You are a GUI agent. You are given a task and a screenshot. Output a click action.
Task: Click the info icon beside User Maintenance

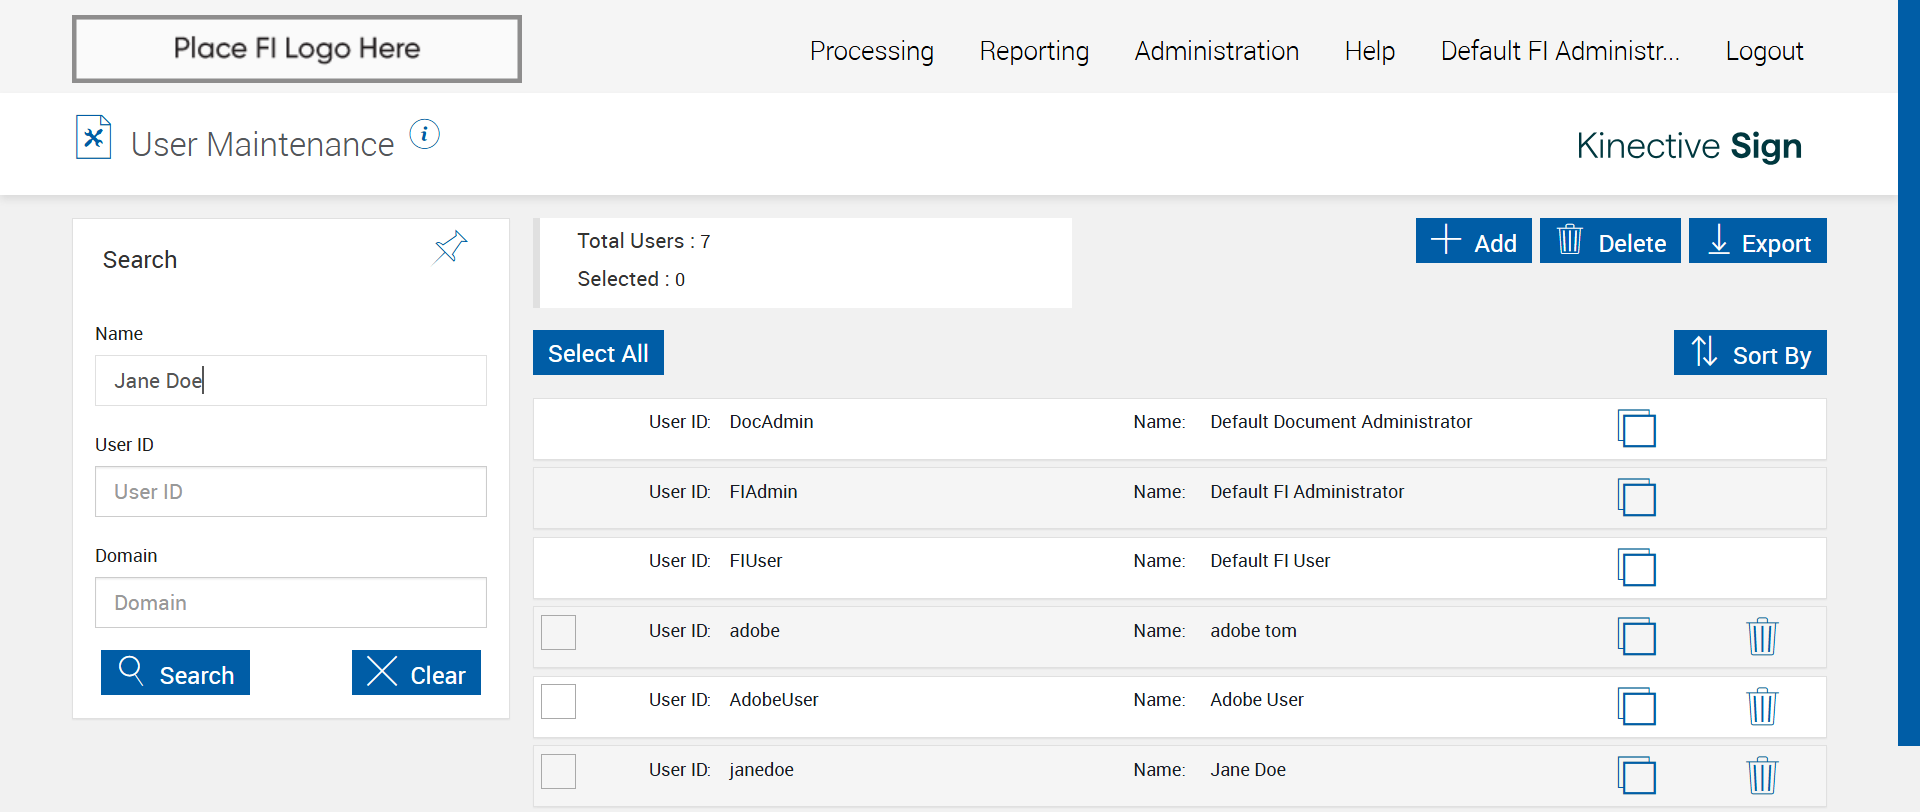(x=425, y=134)
